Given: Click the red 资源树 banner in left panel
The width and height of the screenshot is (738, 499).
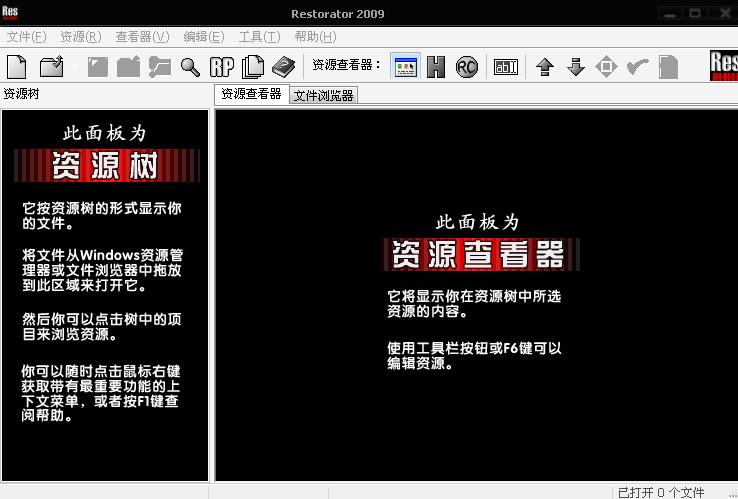Looking at the screenshot, I should coord(106,165).
